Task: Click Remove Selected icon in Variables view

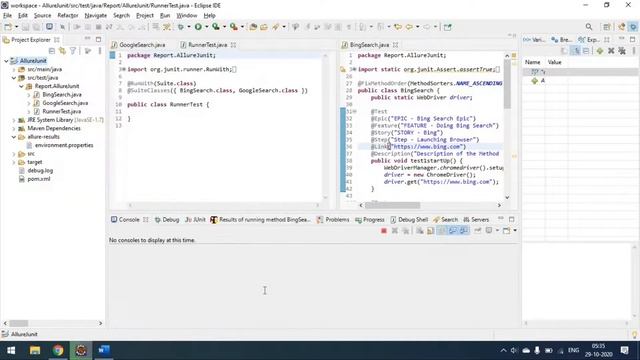Action: tap(611, 51)
